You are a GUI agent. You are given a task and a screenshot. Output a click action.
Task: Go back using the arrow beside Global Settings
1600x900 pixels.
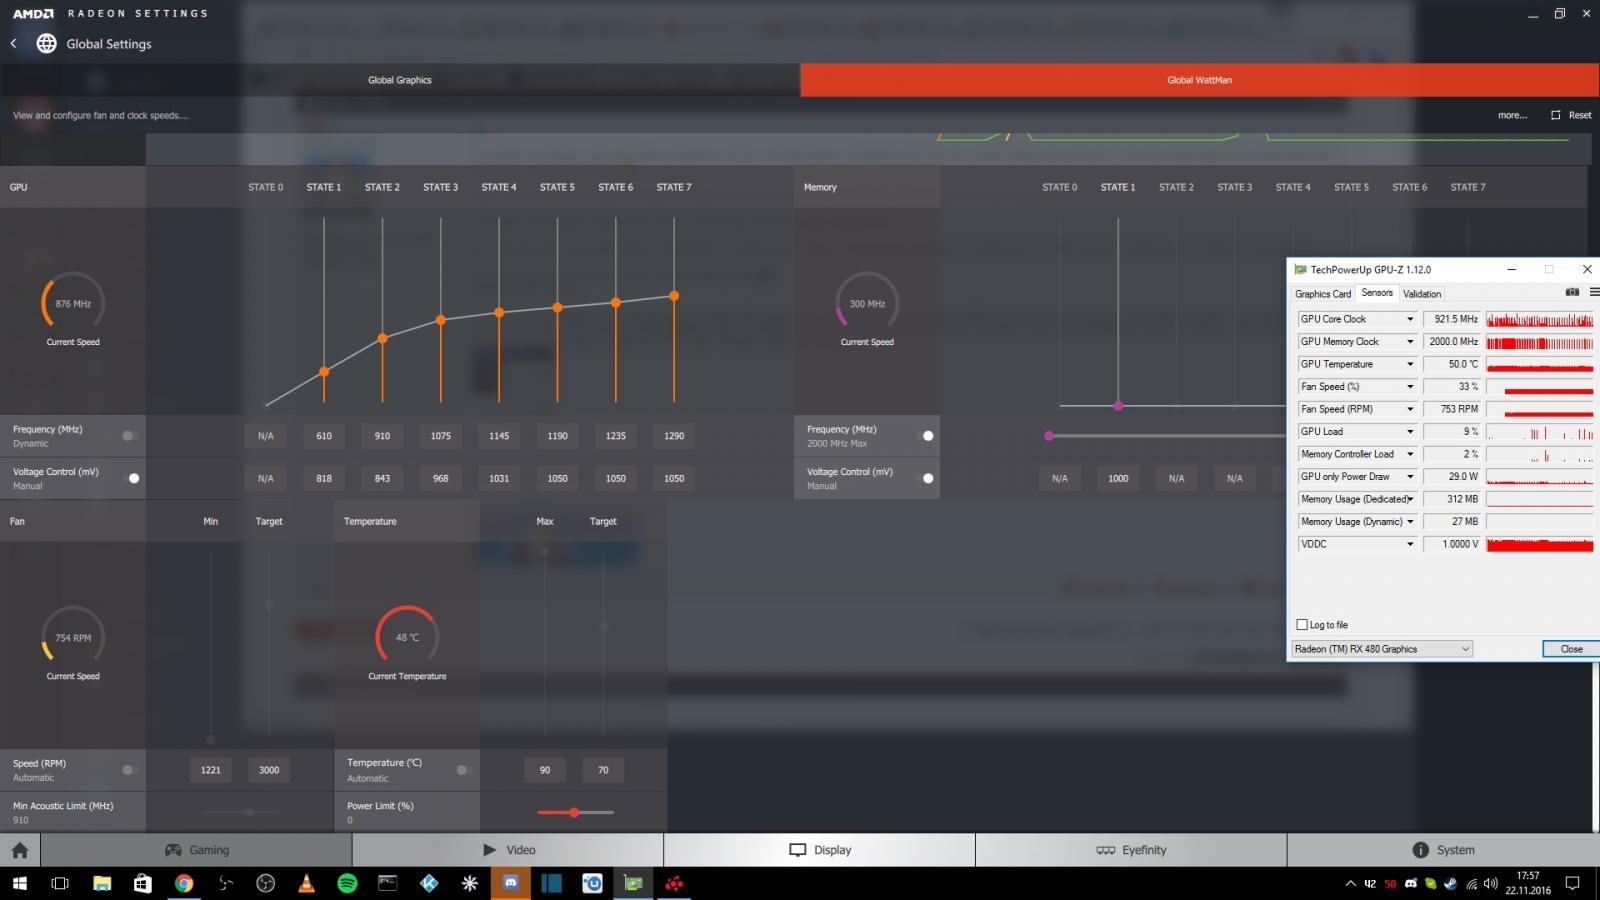pyautogui.click(x=13, y=43)
